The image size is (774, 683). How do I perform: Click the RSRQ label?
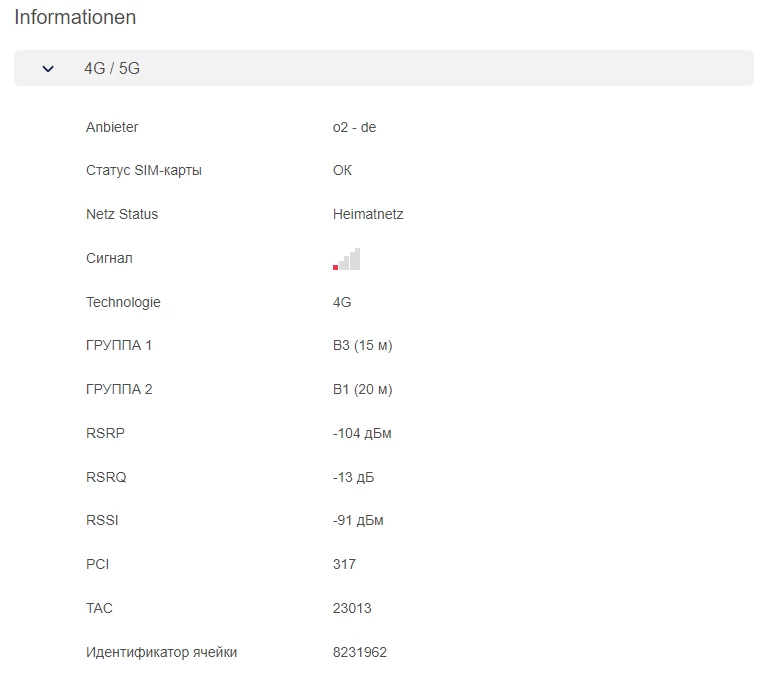point(106,477)
